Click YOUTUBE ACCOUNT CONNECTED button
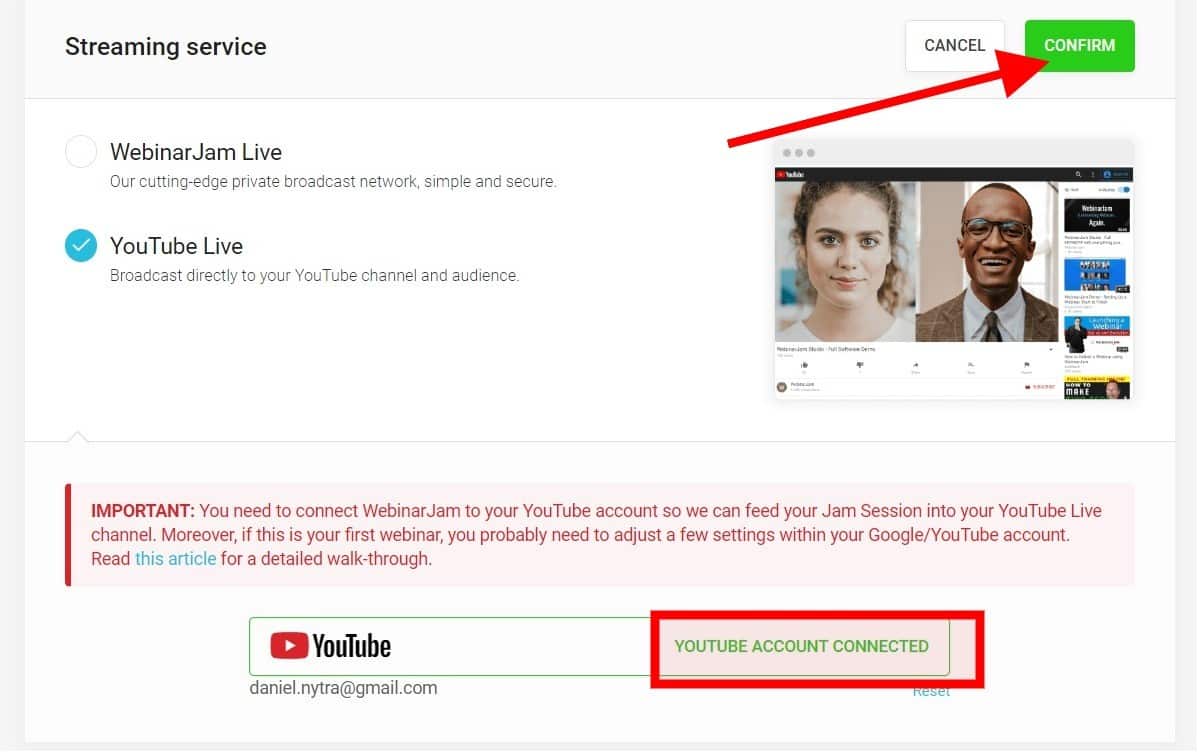This screenshot has height=752, width=1198. click(x=801, y=647)
